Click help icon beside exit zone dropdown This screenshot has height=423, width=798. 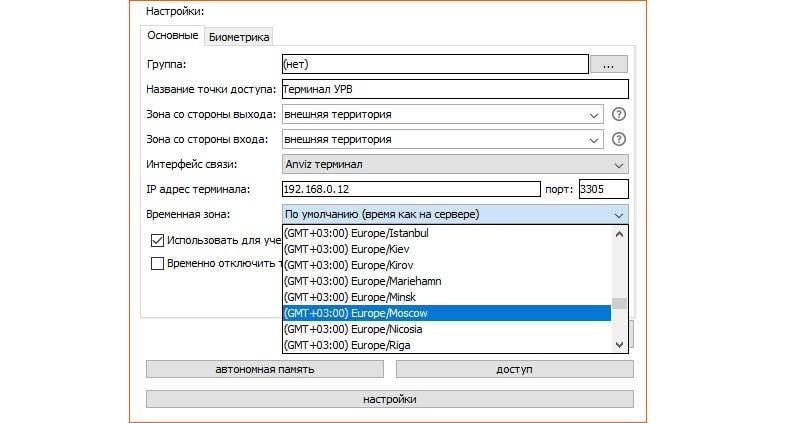pyautogui.click(x=619, y=114)
